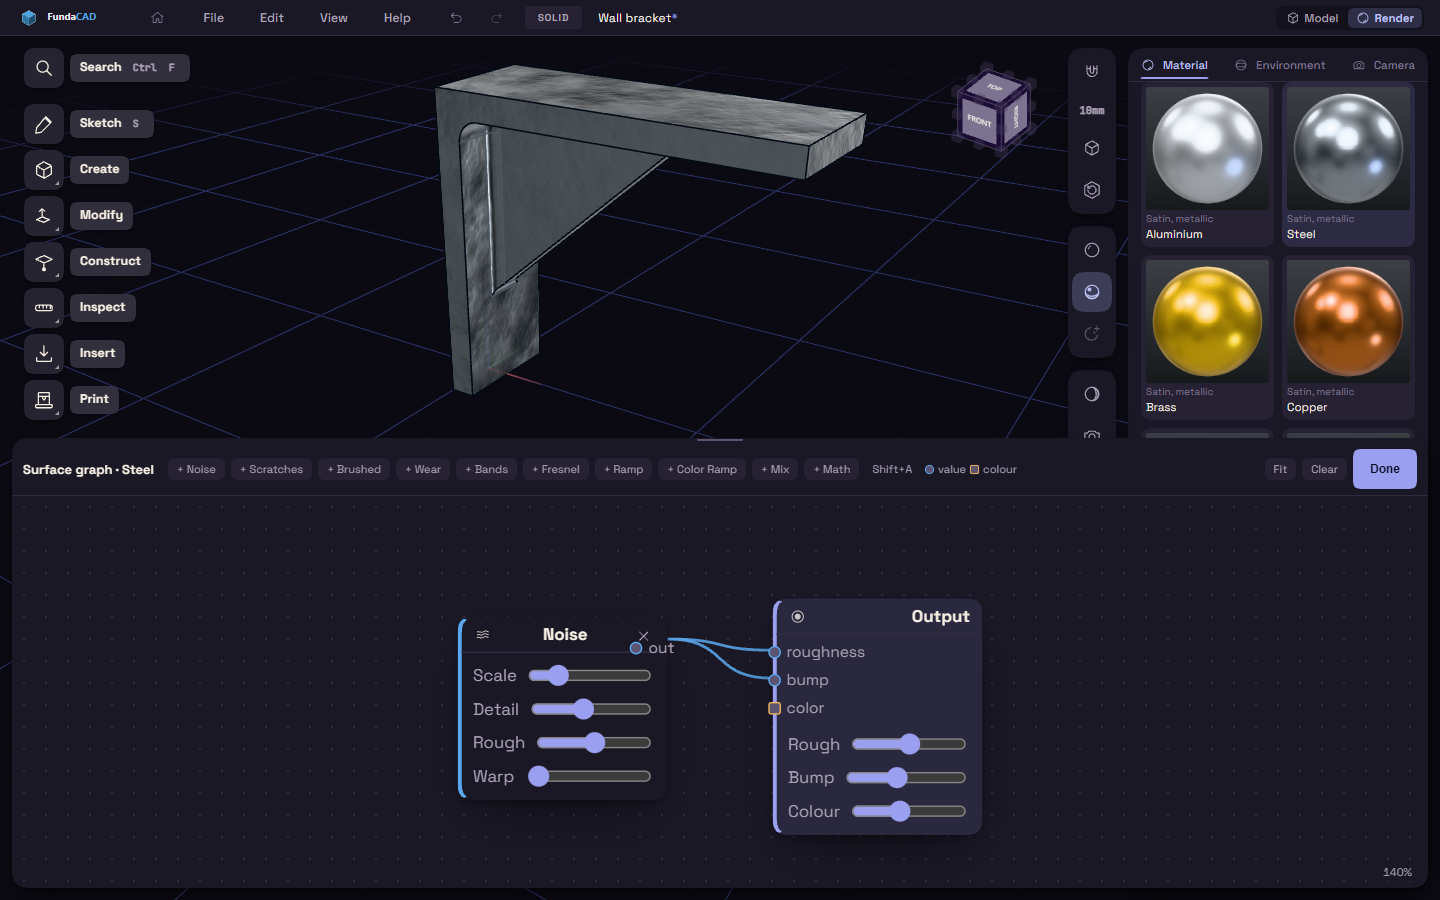Click Clear in surface graph
Screen dimensions: 1440x900
pyautogui.click(x=1324, y=469)
